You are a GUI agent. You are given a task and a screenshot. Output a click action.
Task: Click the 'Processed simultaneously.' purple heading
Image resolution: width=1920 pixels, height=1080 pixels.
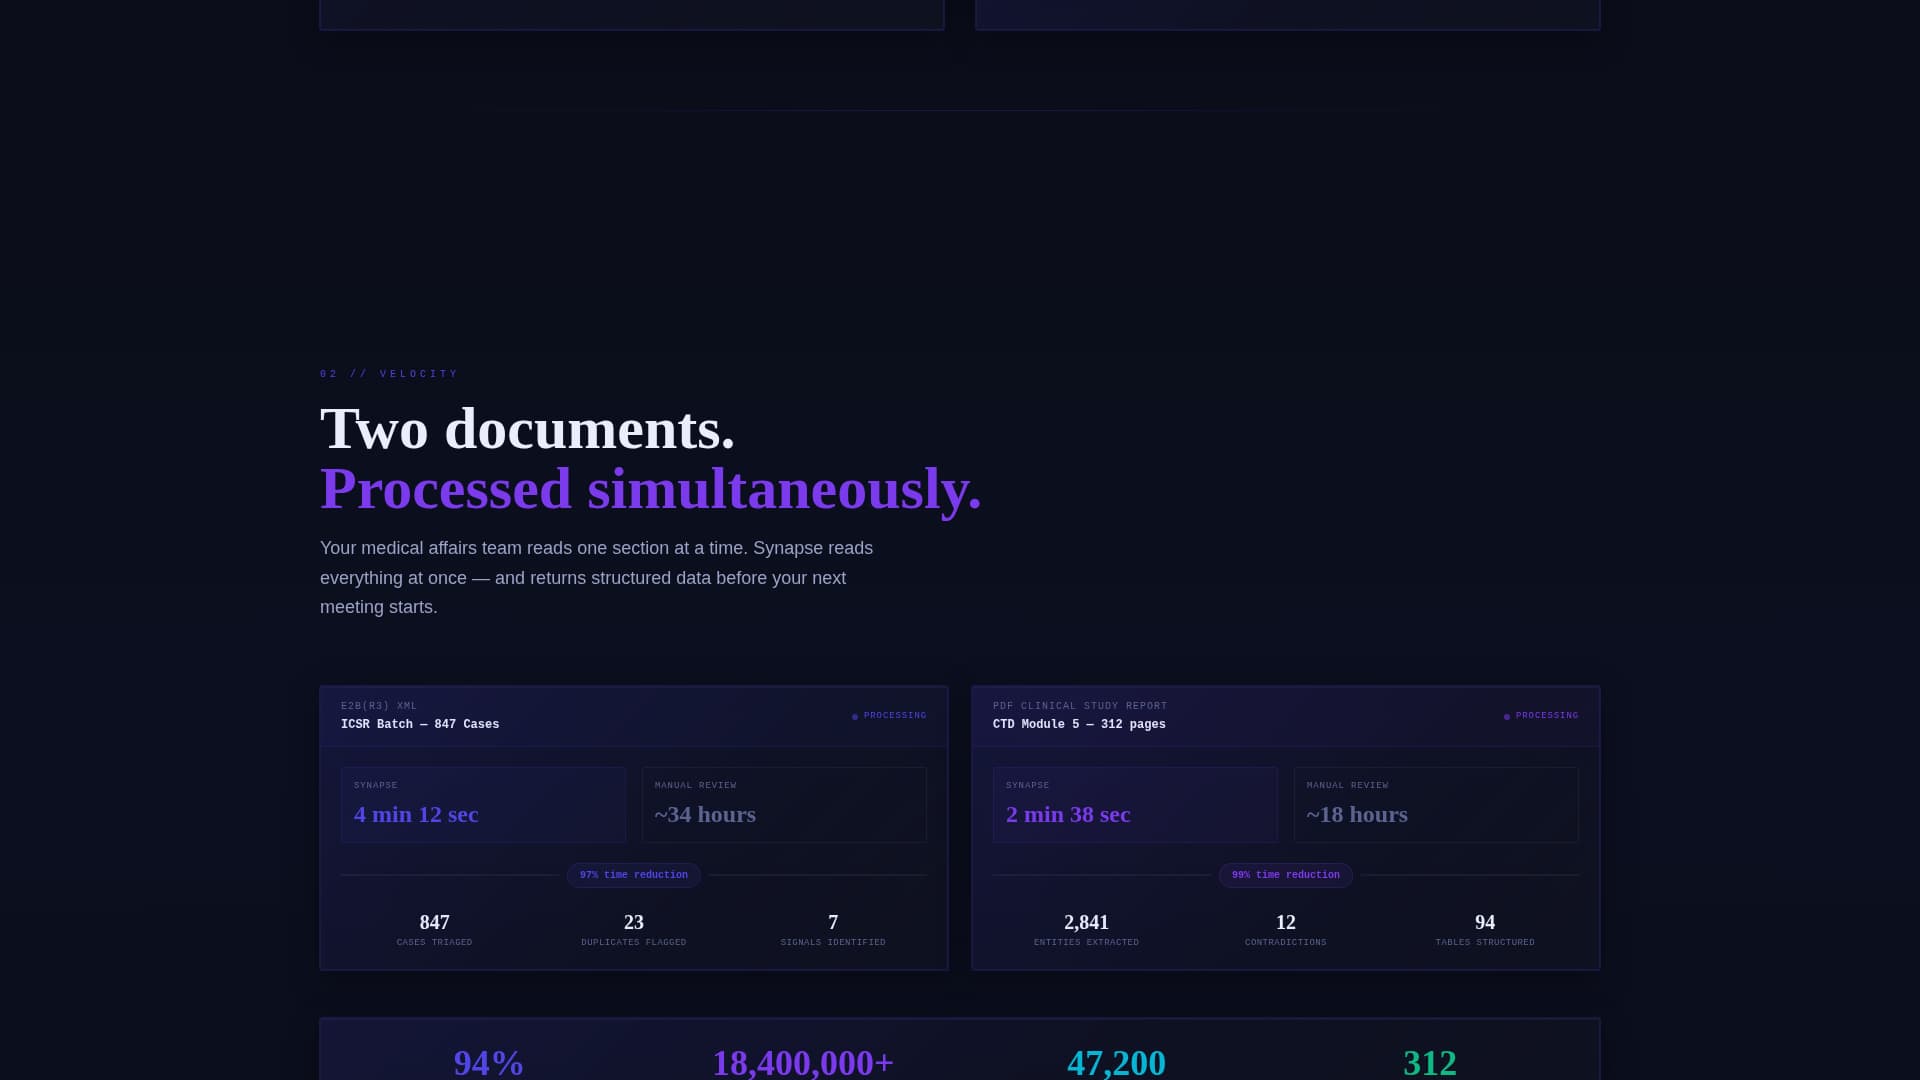[651, 489]
